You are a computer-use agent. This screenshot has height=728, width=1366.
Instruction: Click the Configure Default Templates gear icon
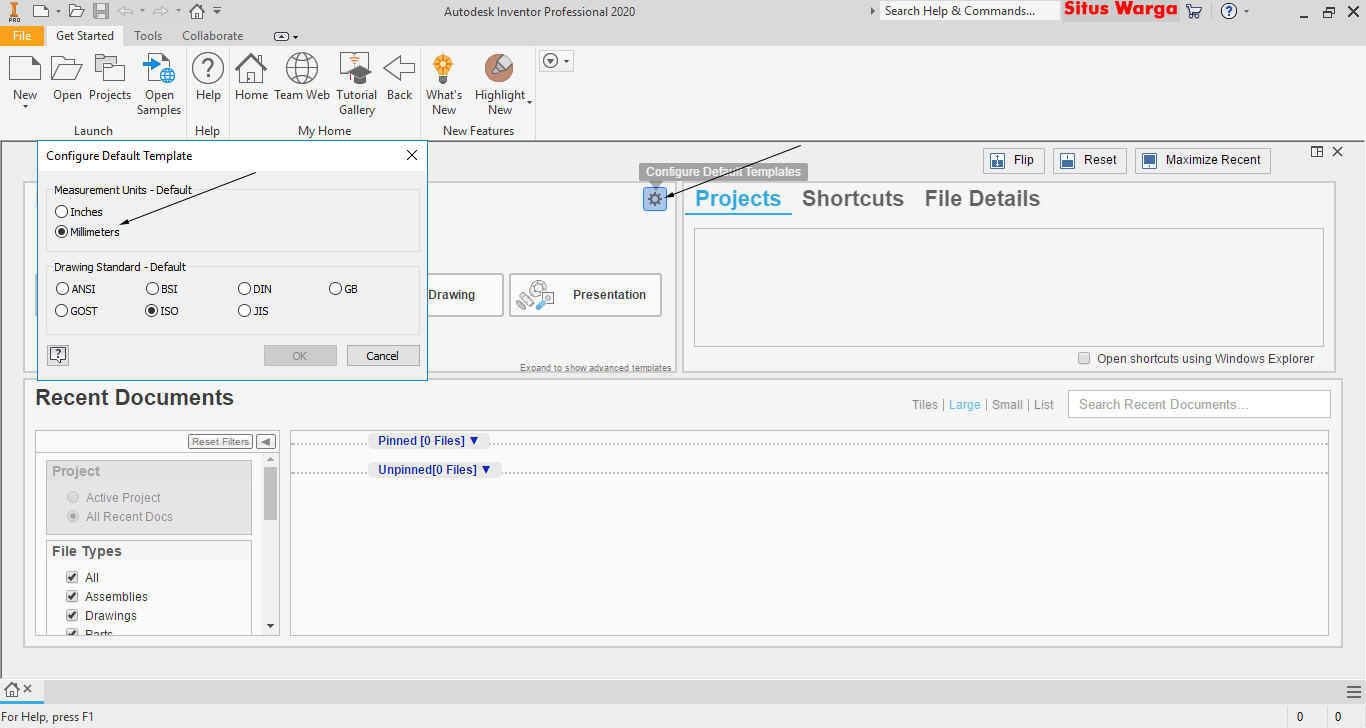pyautogui.click(x=655, y=199)
